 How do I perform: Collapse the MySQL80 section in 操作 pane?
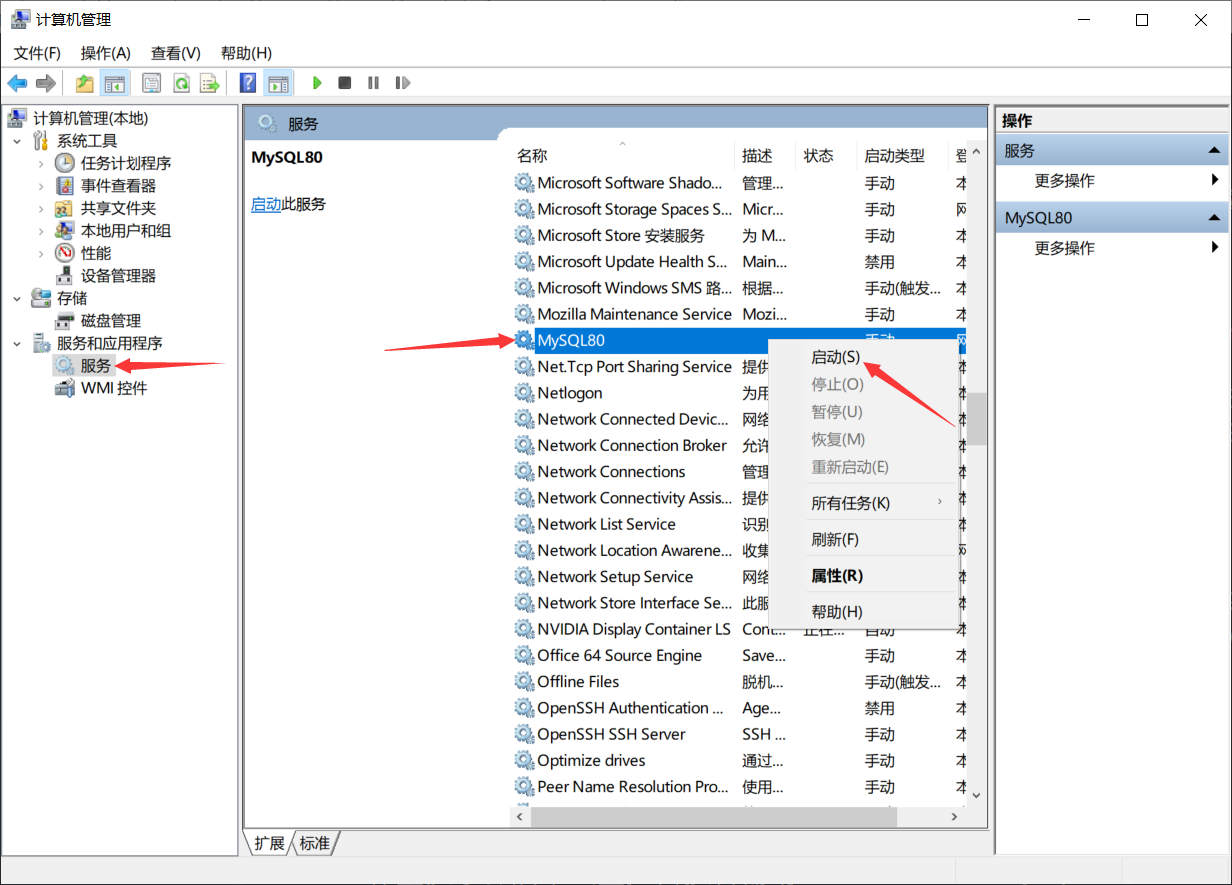coord(1214,218)
